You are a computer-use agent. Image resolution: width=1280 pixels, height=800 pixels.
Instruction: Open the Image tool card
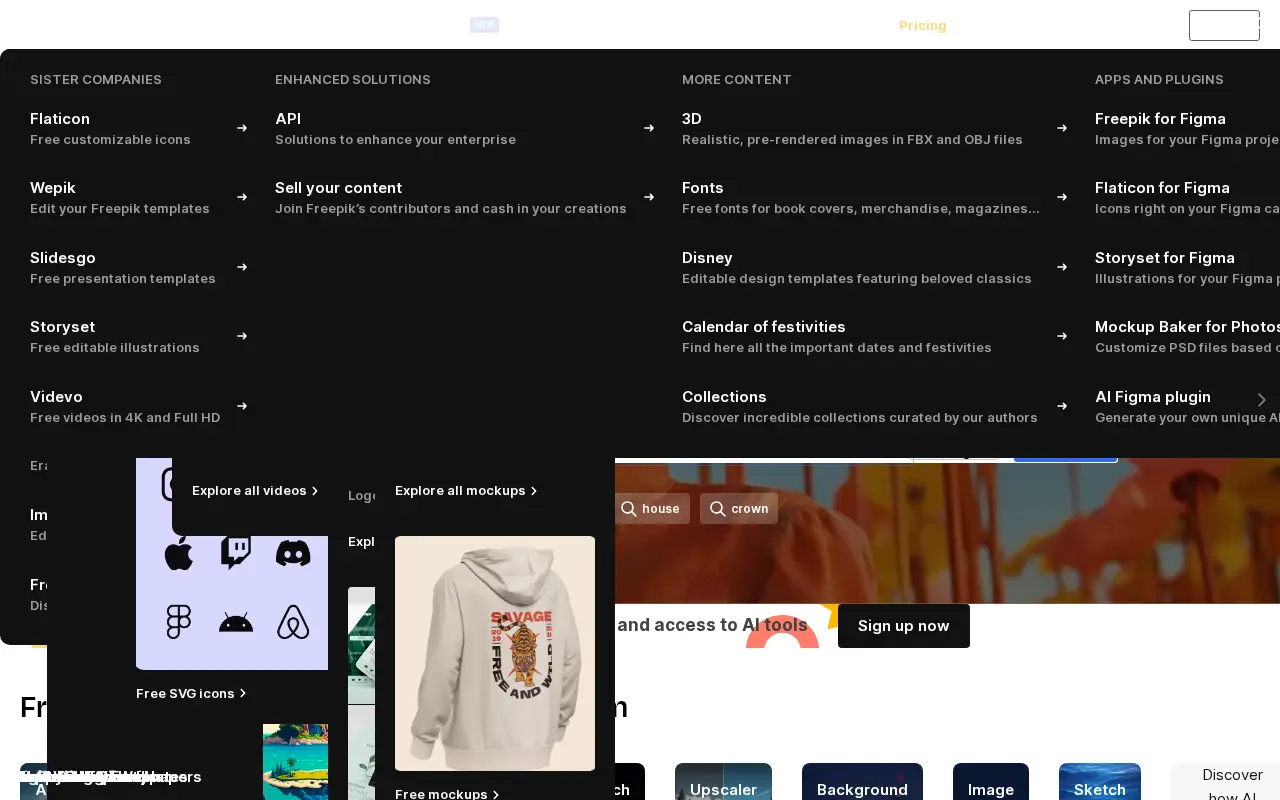[x=991, y=782]
